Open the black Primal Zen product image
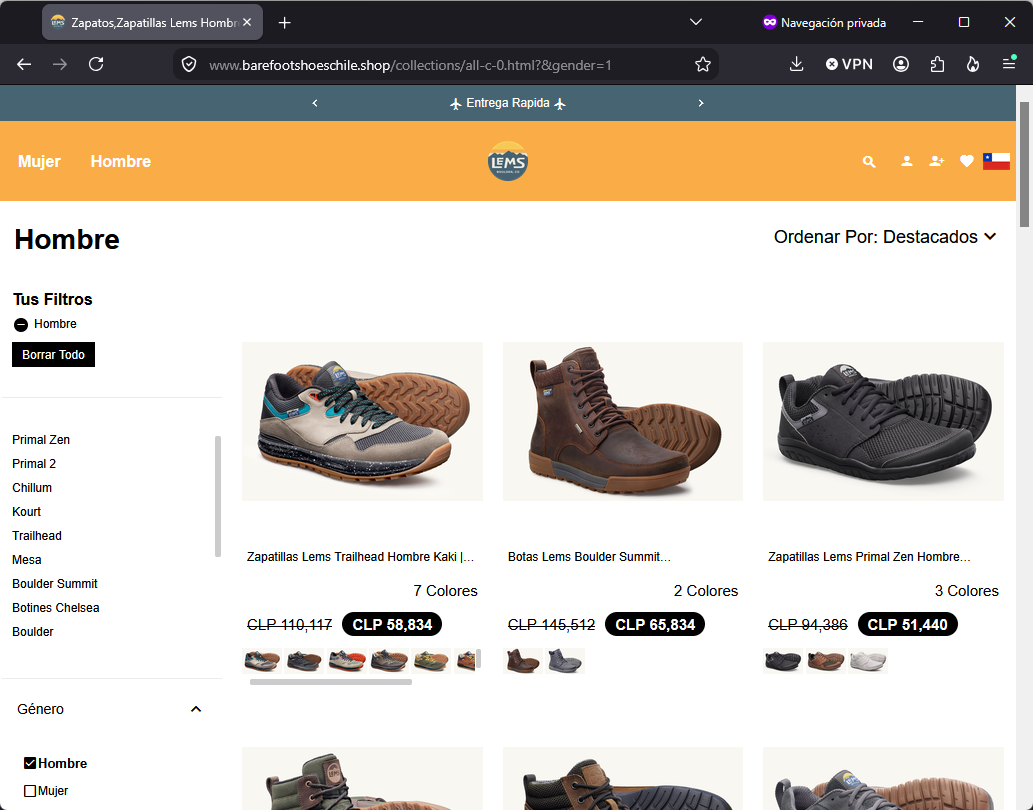 click(x=883, y=421)
